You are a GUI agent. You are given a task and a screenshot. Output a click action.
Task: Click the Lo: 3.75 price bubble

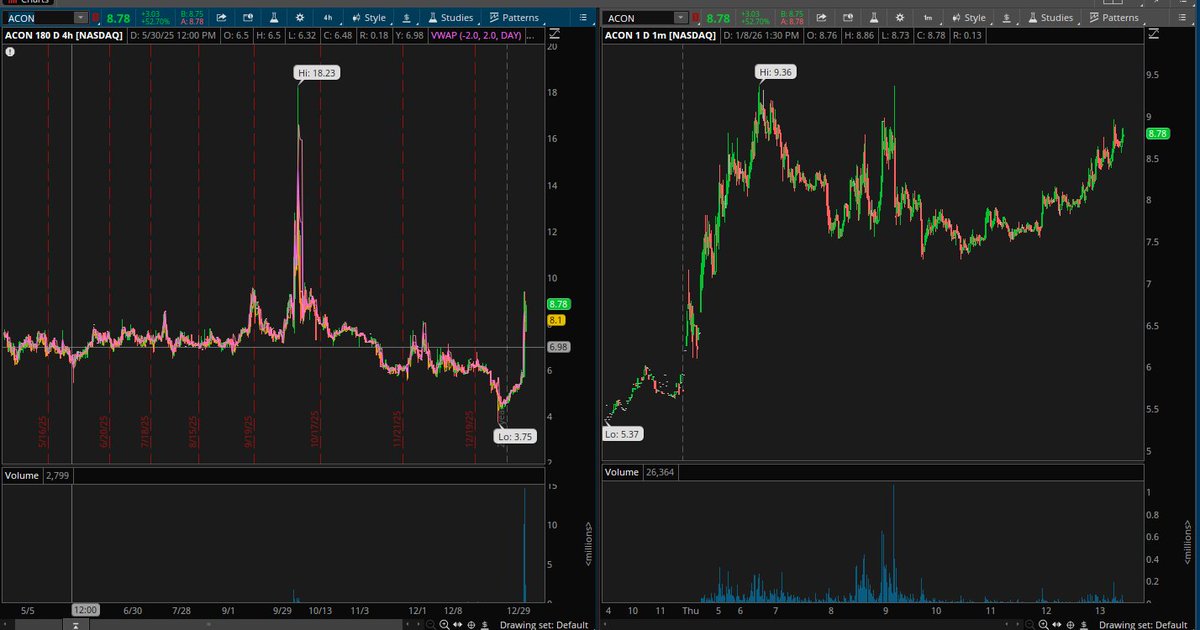pyautogui.click(x=516, y=436)
